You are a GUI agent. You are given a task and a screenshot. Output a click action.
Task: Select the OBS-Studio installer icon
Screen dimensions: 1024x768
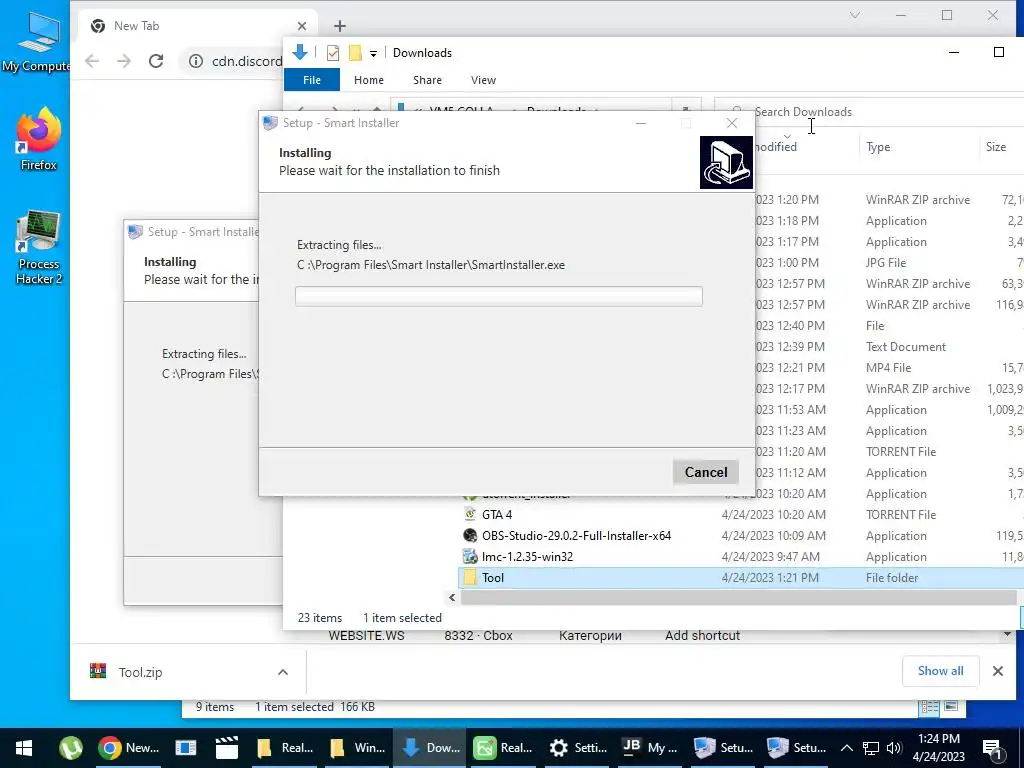coord(470,536)
